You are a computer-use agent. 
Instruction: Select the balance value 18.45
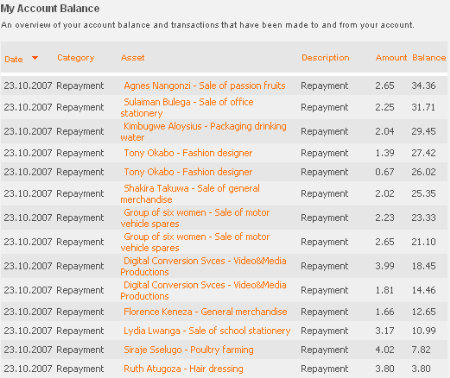[423, 266]
